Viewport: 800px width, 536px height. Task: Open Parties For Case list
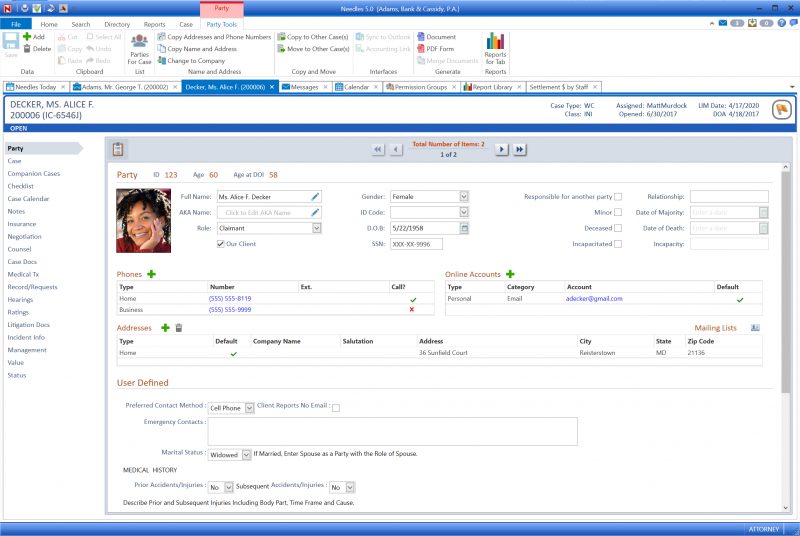(x=139, y=49)
